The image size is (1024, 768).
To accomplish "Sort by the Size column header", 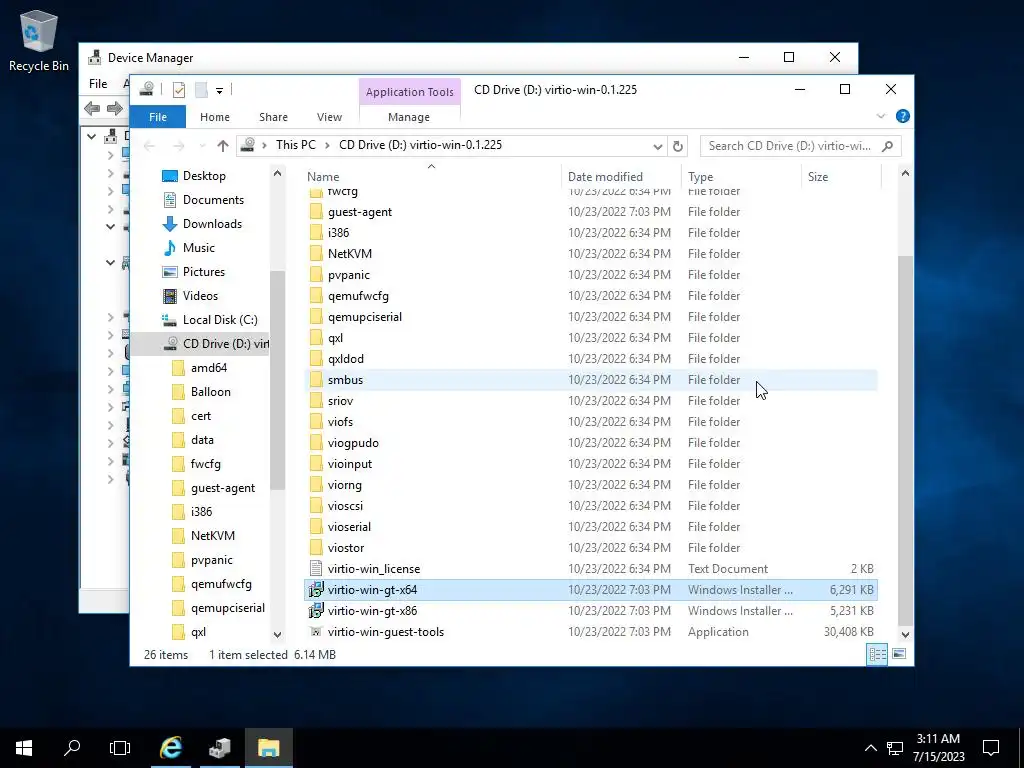I will click(818, 177).
